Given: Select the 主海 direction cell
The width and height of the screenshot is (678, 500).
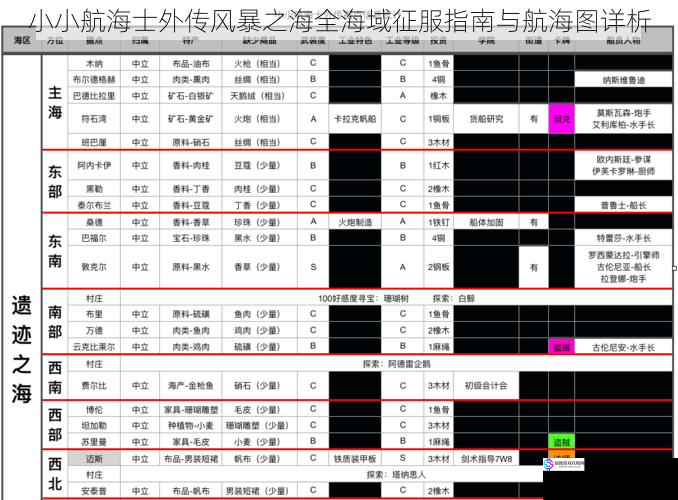Looking at the screenshot, I should click(x=55, y=103).
